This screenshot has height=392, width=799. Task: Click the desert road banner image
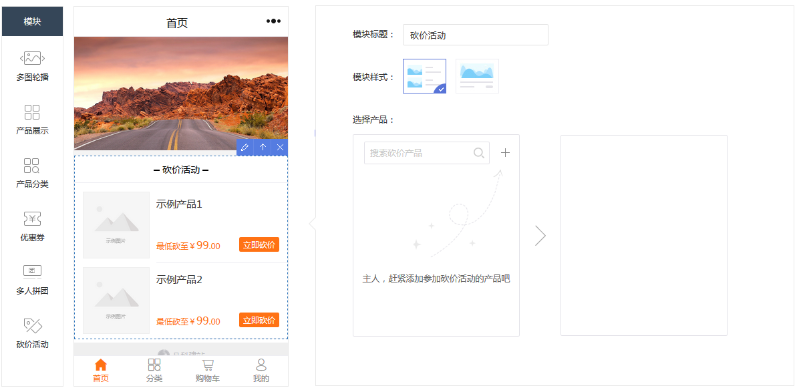click(x=181, y=93)
